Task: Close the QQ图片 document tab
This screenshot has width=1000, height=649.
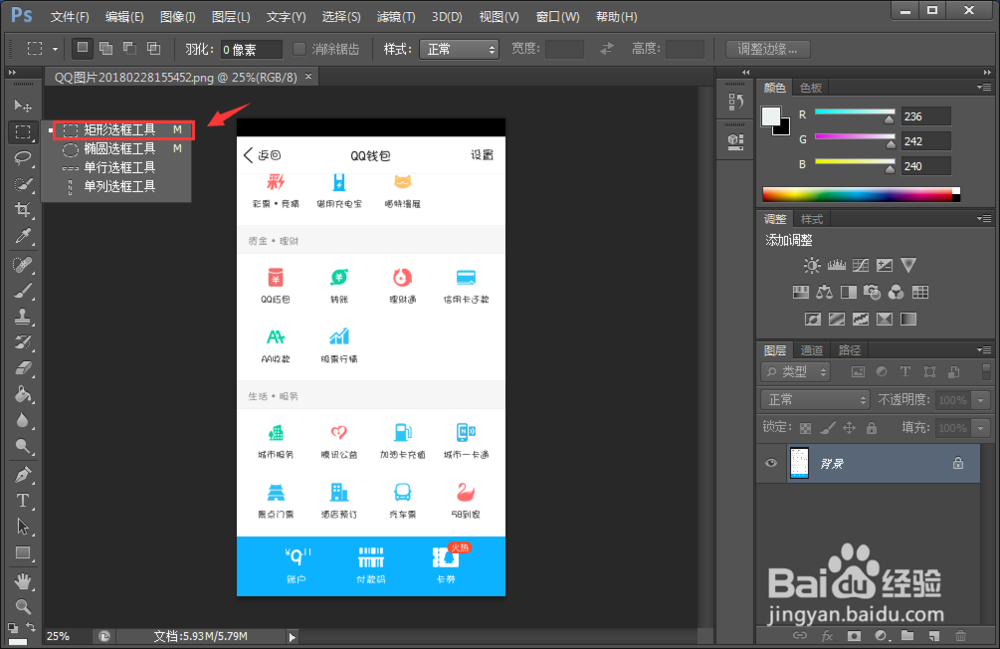Action: (309, 77)
